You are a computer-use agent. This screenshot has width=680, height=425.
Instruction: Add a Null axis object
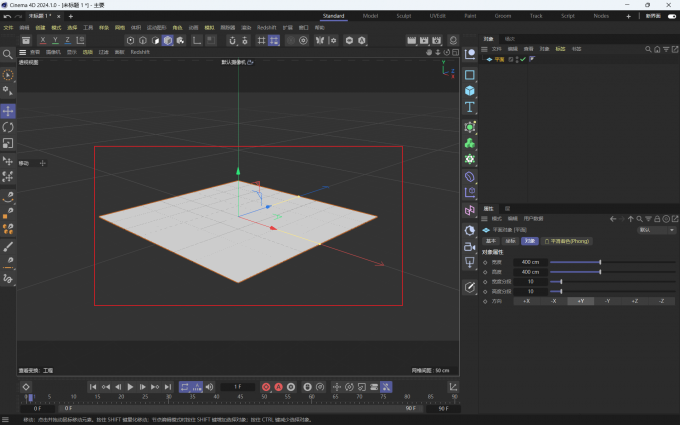[470, 54]
